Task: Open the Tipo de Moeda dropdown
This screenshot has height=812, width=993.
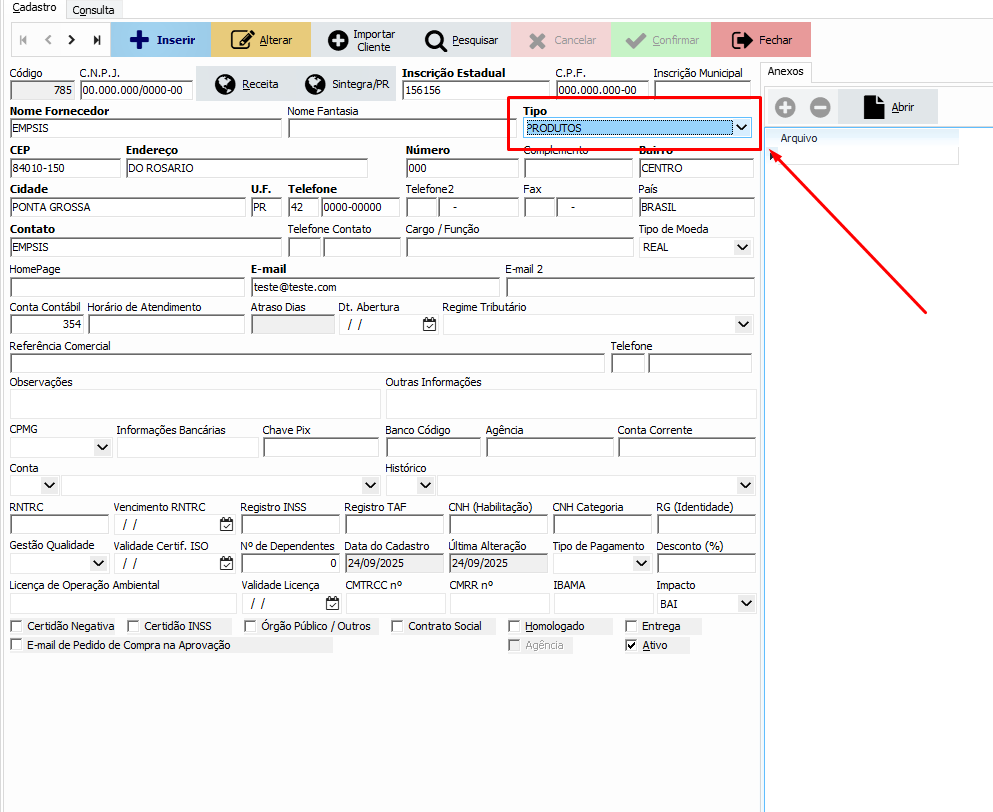Action: [742, 247]
